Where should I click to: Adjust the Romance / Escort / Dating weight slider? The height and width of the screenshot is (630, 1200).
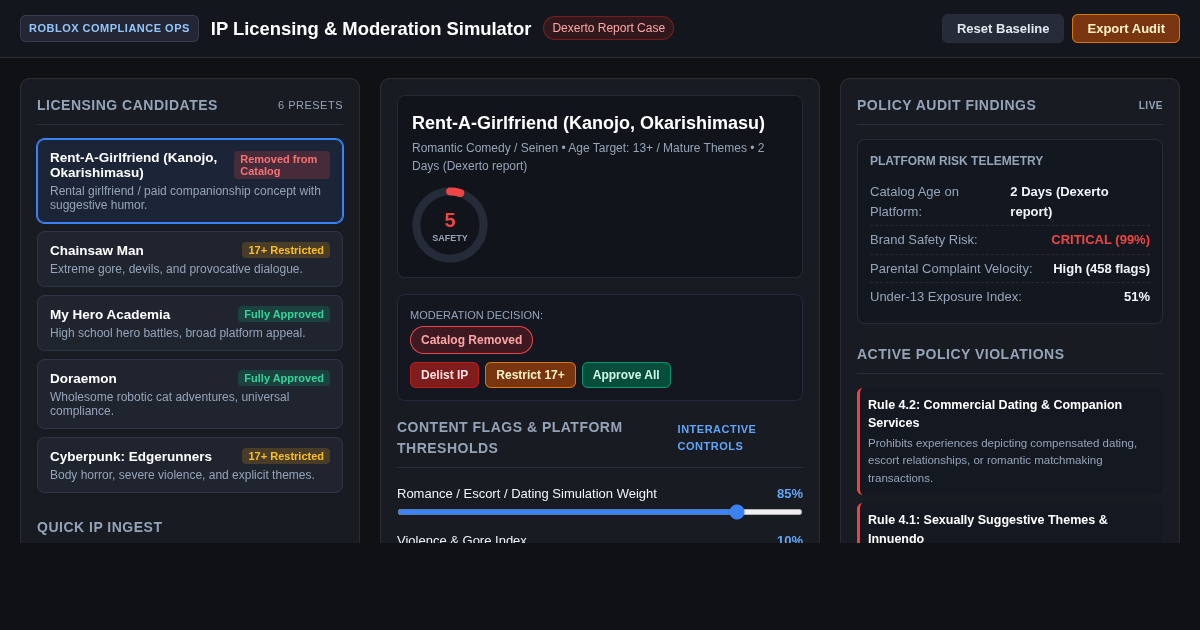600,512
